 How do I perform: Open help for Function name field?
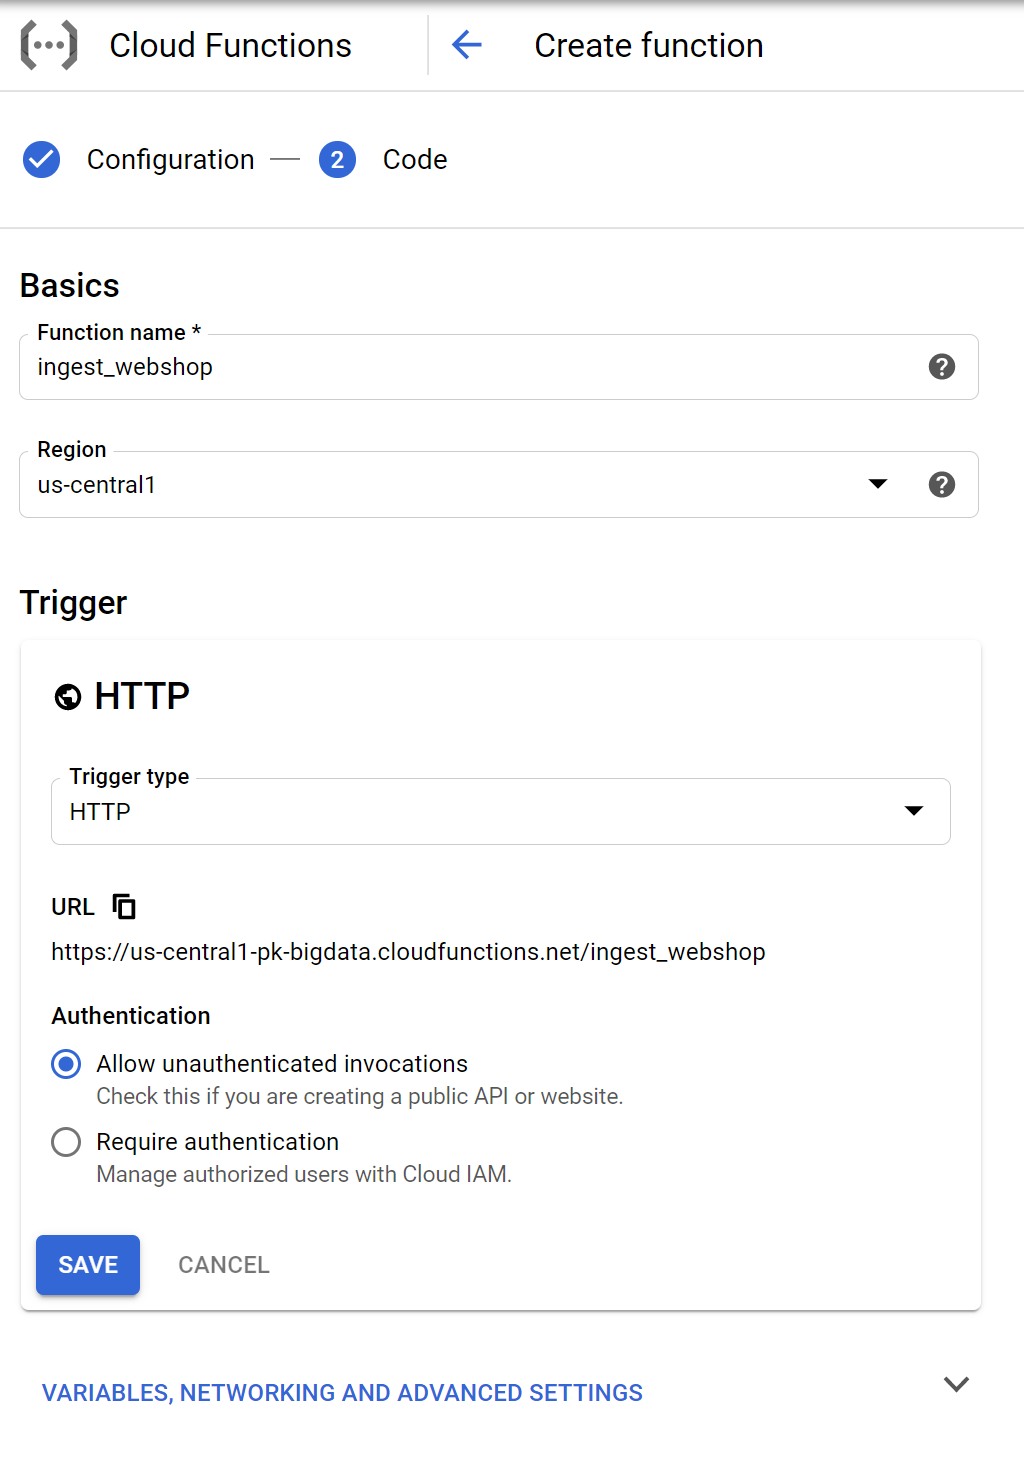pos(941,367)
